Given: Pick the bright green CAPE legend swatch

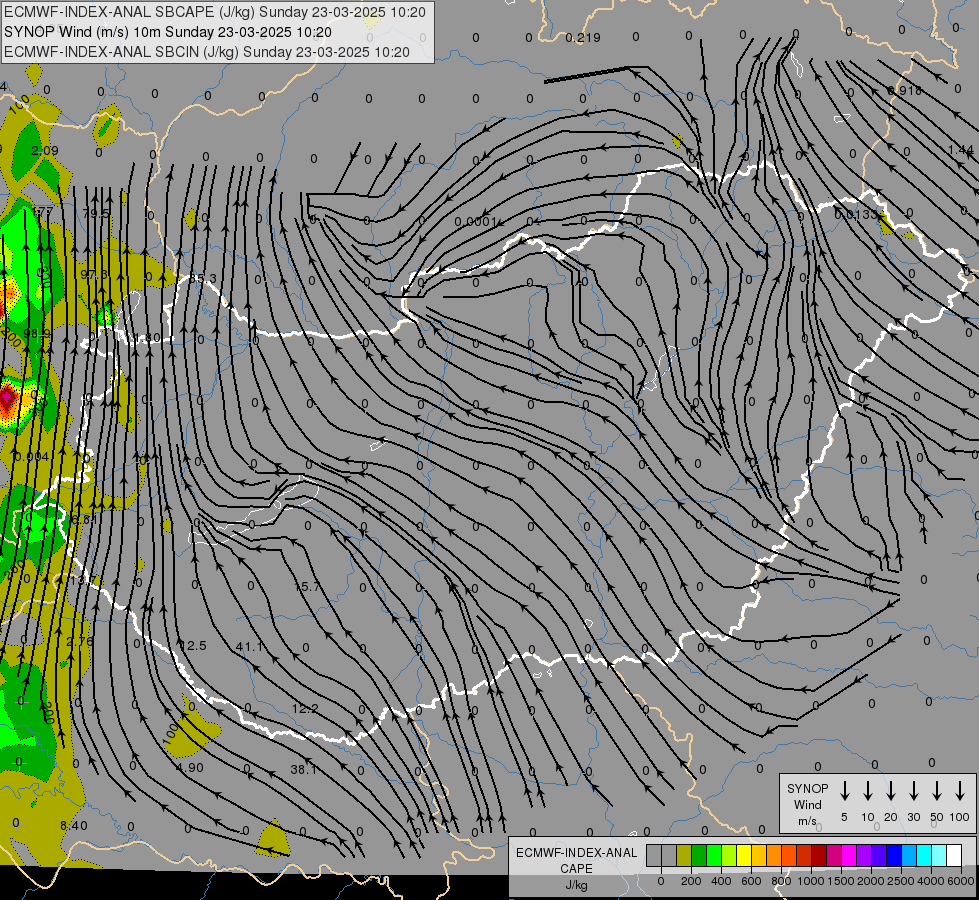Looking at the screenshot, I should click(714, 855).
